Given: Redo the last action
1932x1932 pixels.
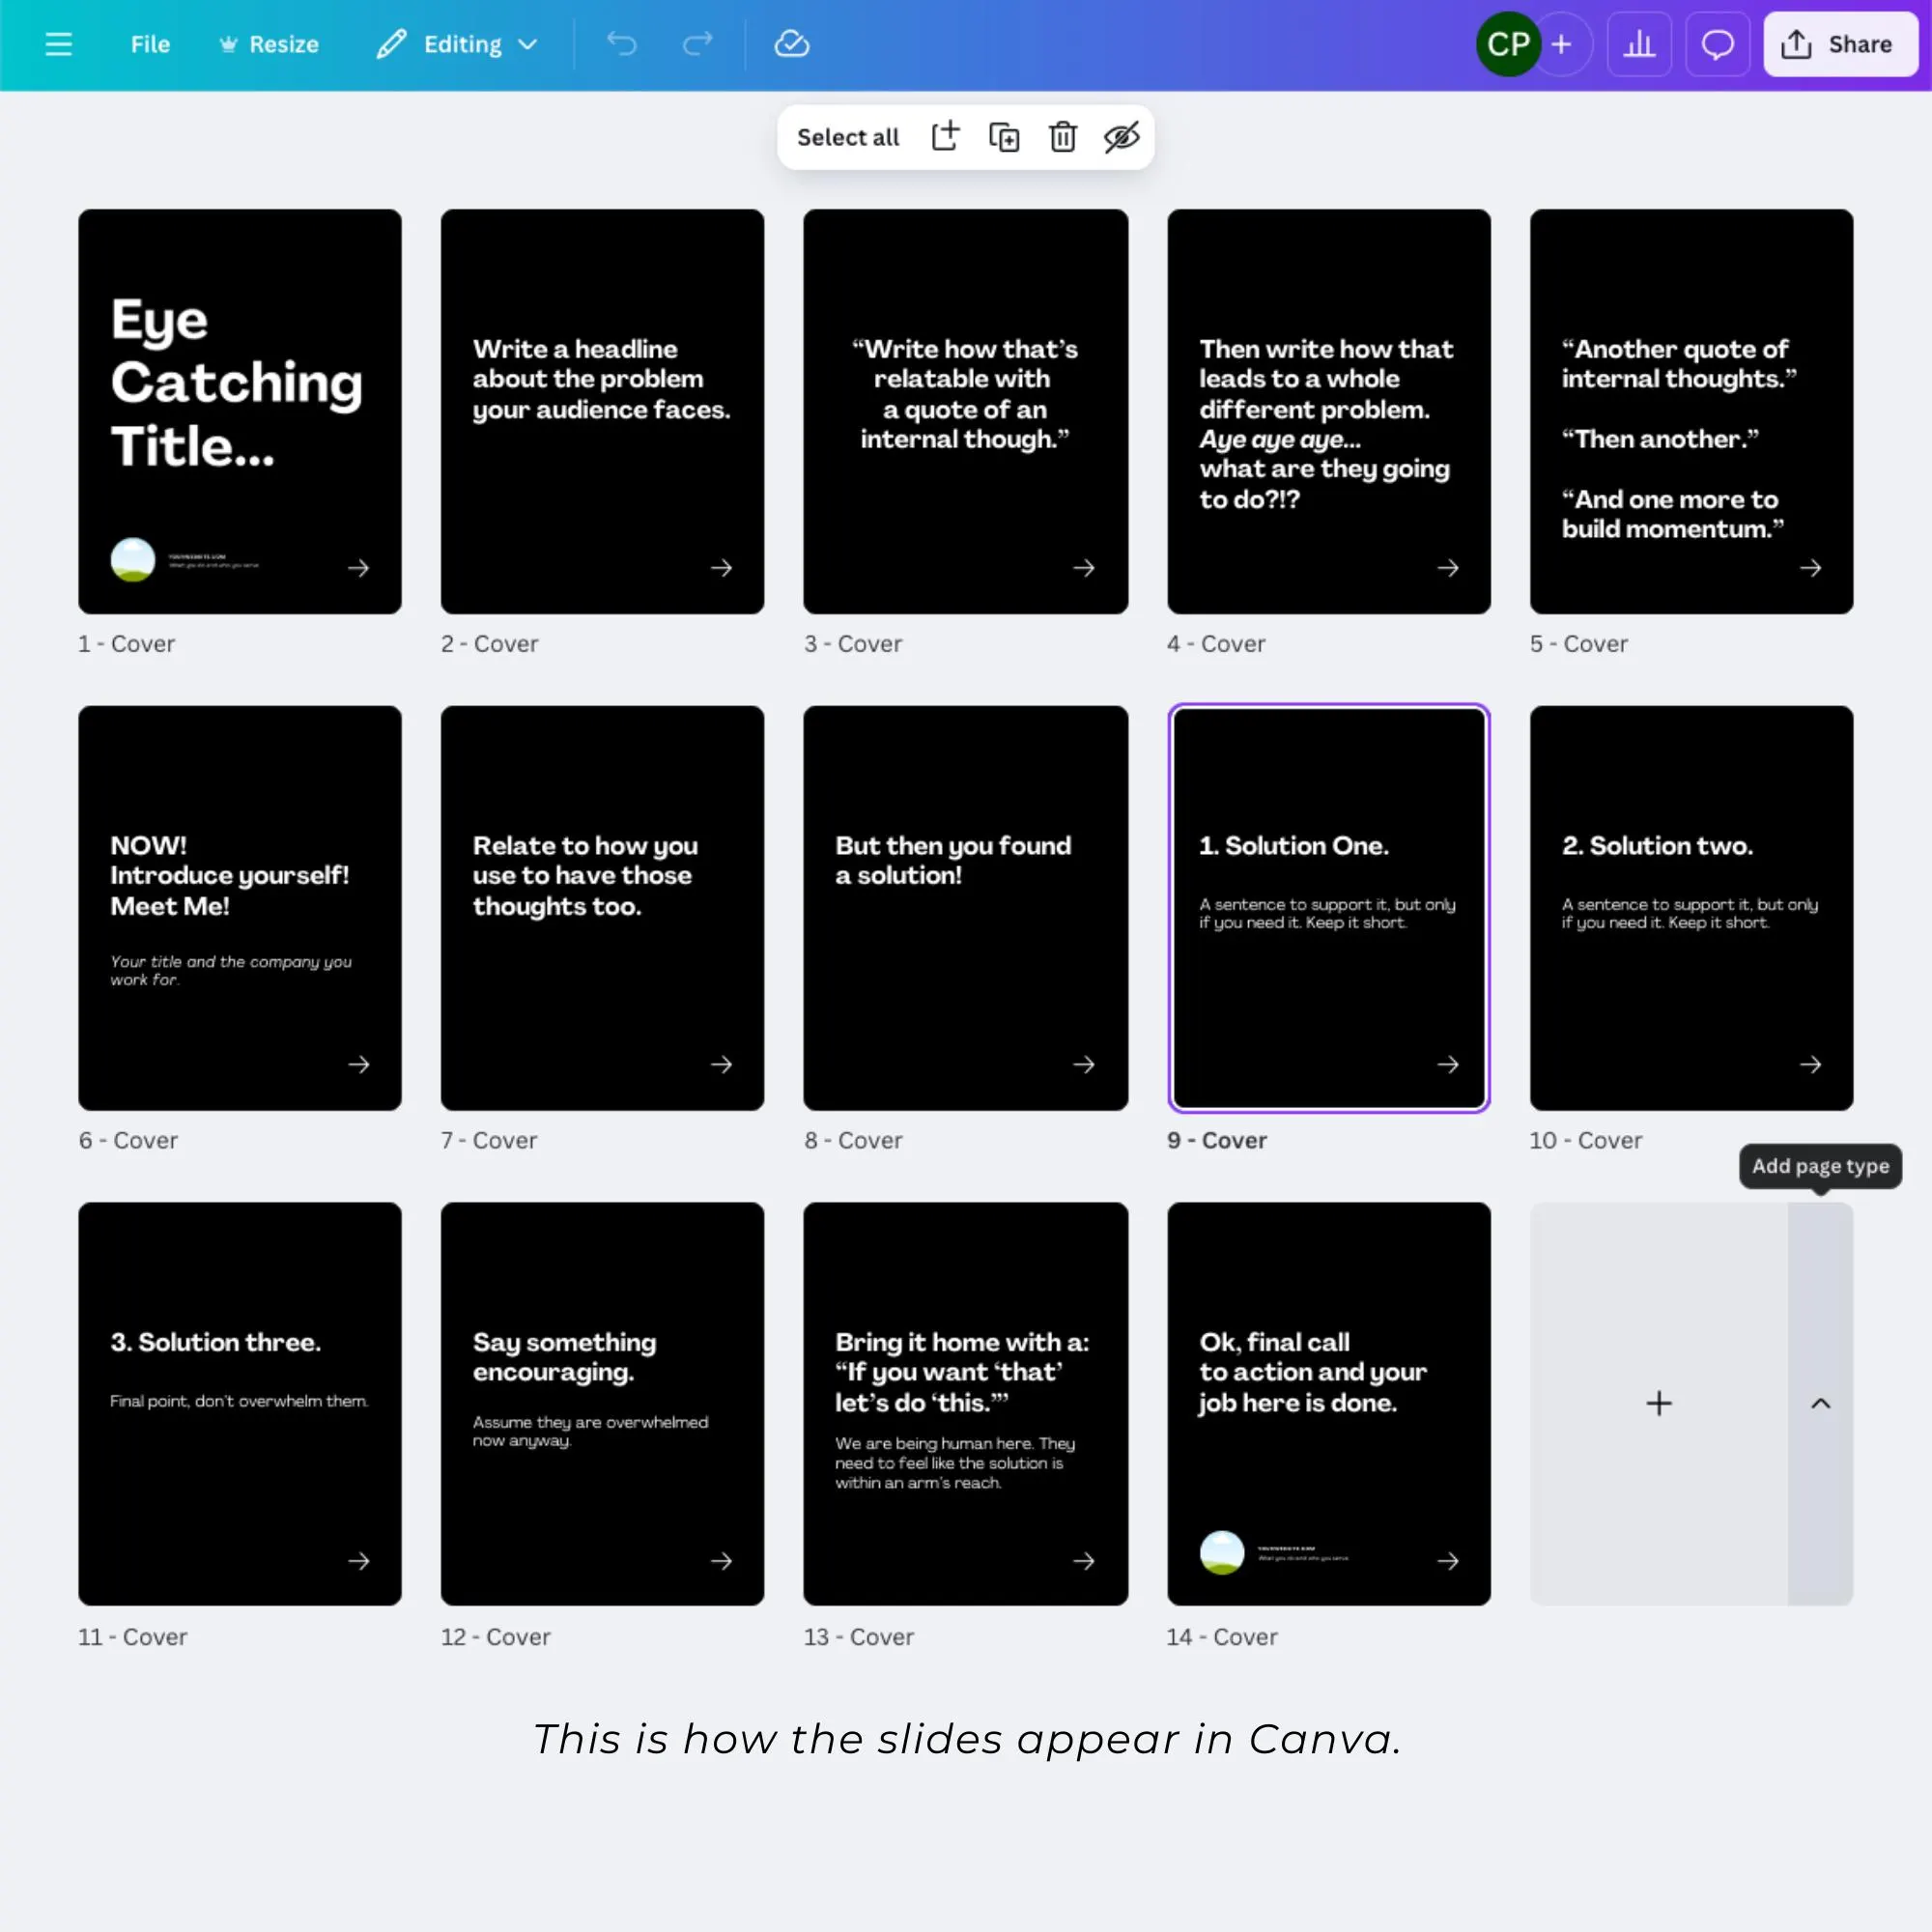Looking at the screenshot, I should [697, 44].
